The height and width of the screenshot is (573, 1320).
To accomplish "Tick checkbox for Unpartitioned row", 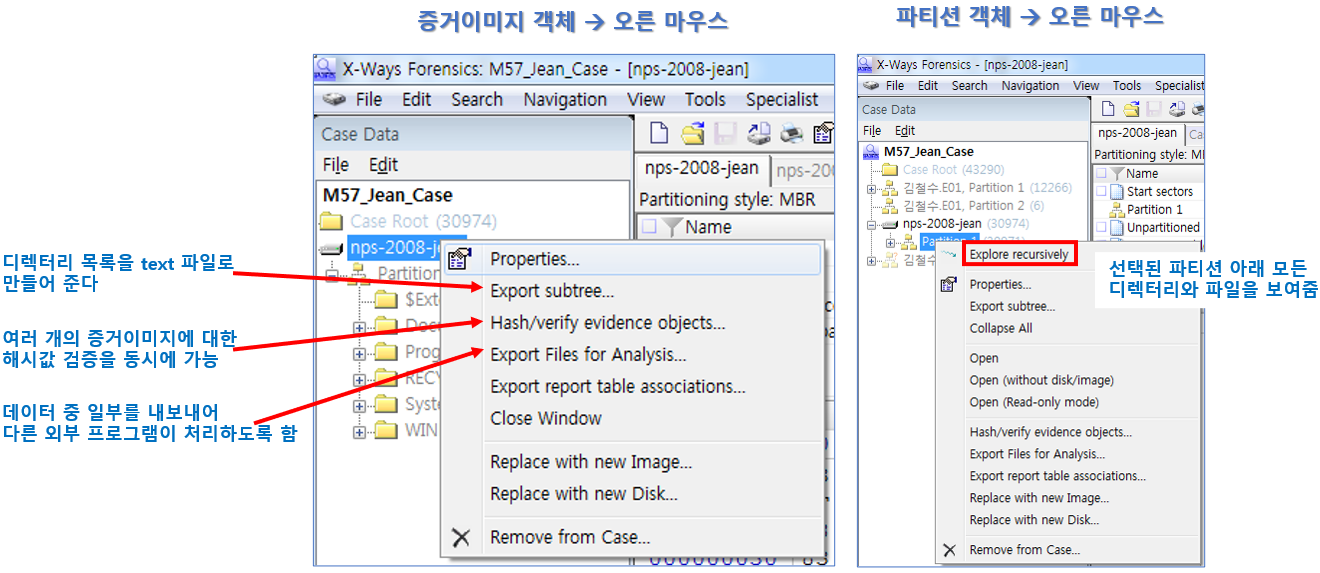I will (x=1101, y=228).
